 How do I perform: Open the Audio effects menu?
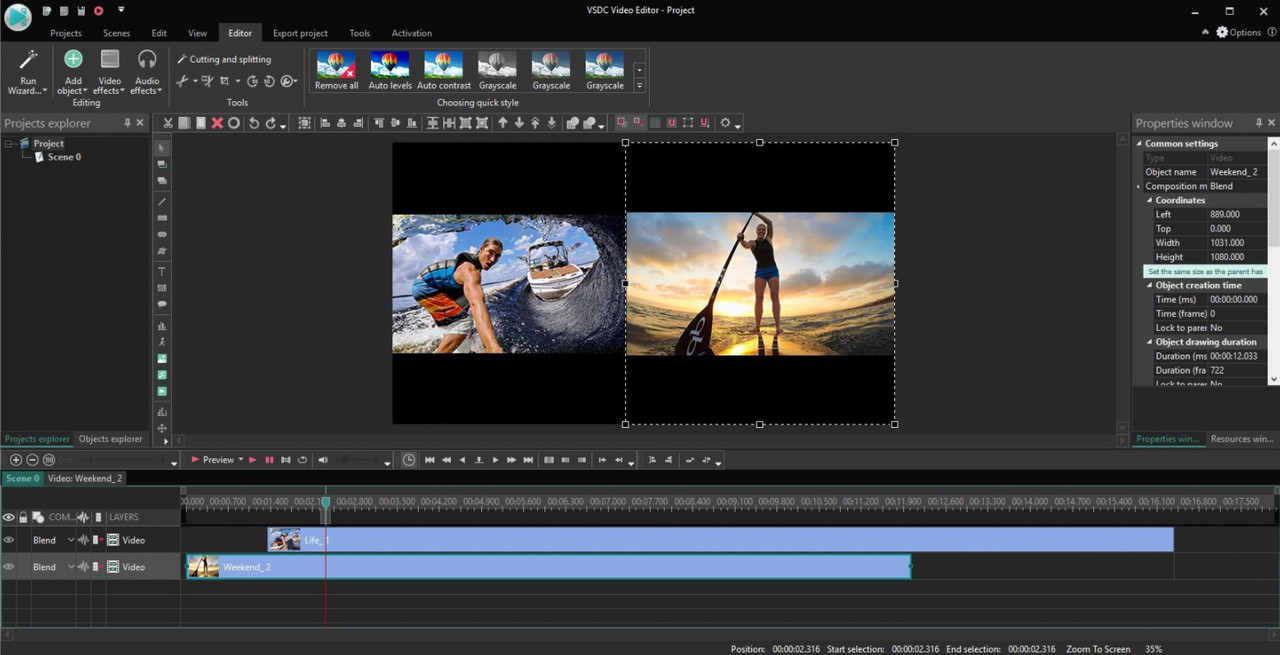(x=147, y=72)
